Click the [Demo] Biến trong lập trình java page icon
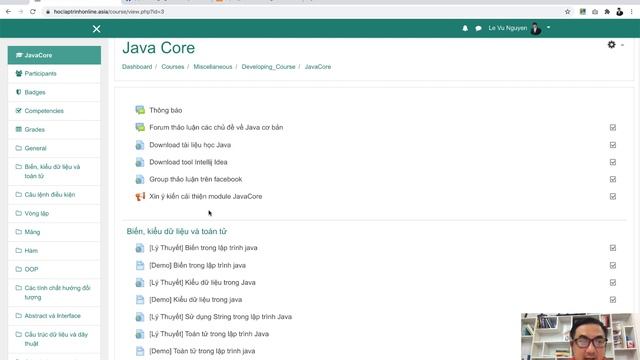 pyautogui.click(x=140, y=265)
